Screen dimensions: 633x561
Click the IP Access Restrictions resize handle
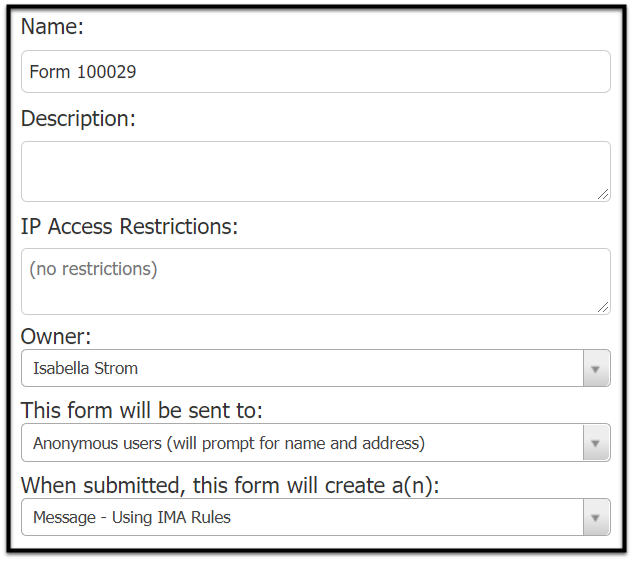click(x=603, y=307)
